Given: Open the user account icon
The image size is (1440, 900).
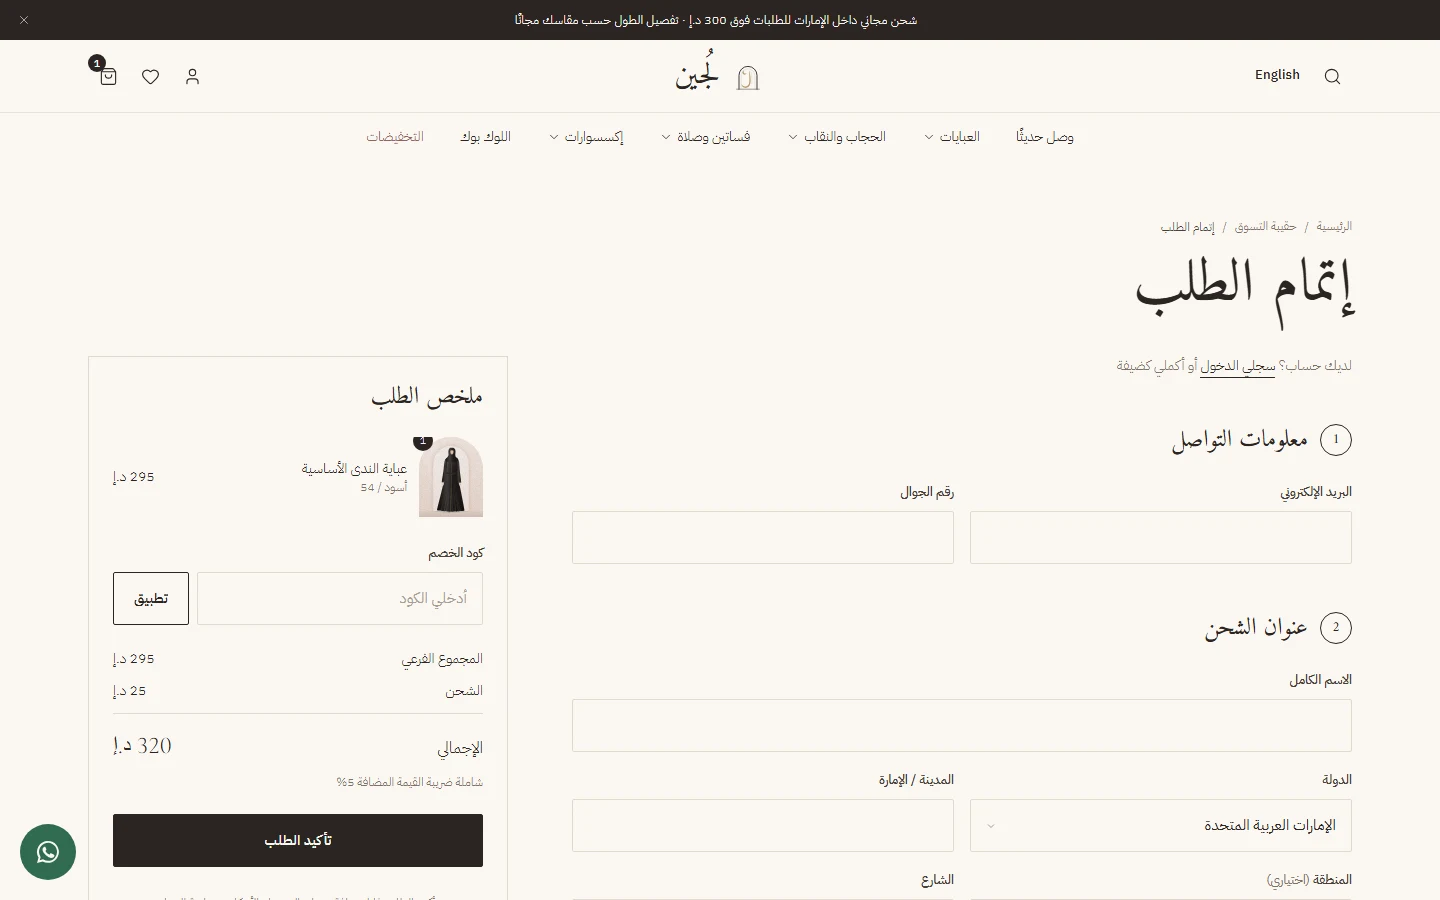Looking at the screenshot, I should coord(192,77).
